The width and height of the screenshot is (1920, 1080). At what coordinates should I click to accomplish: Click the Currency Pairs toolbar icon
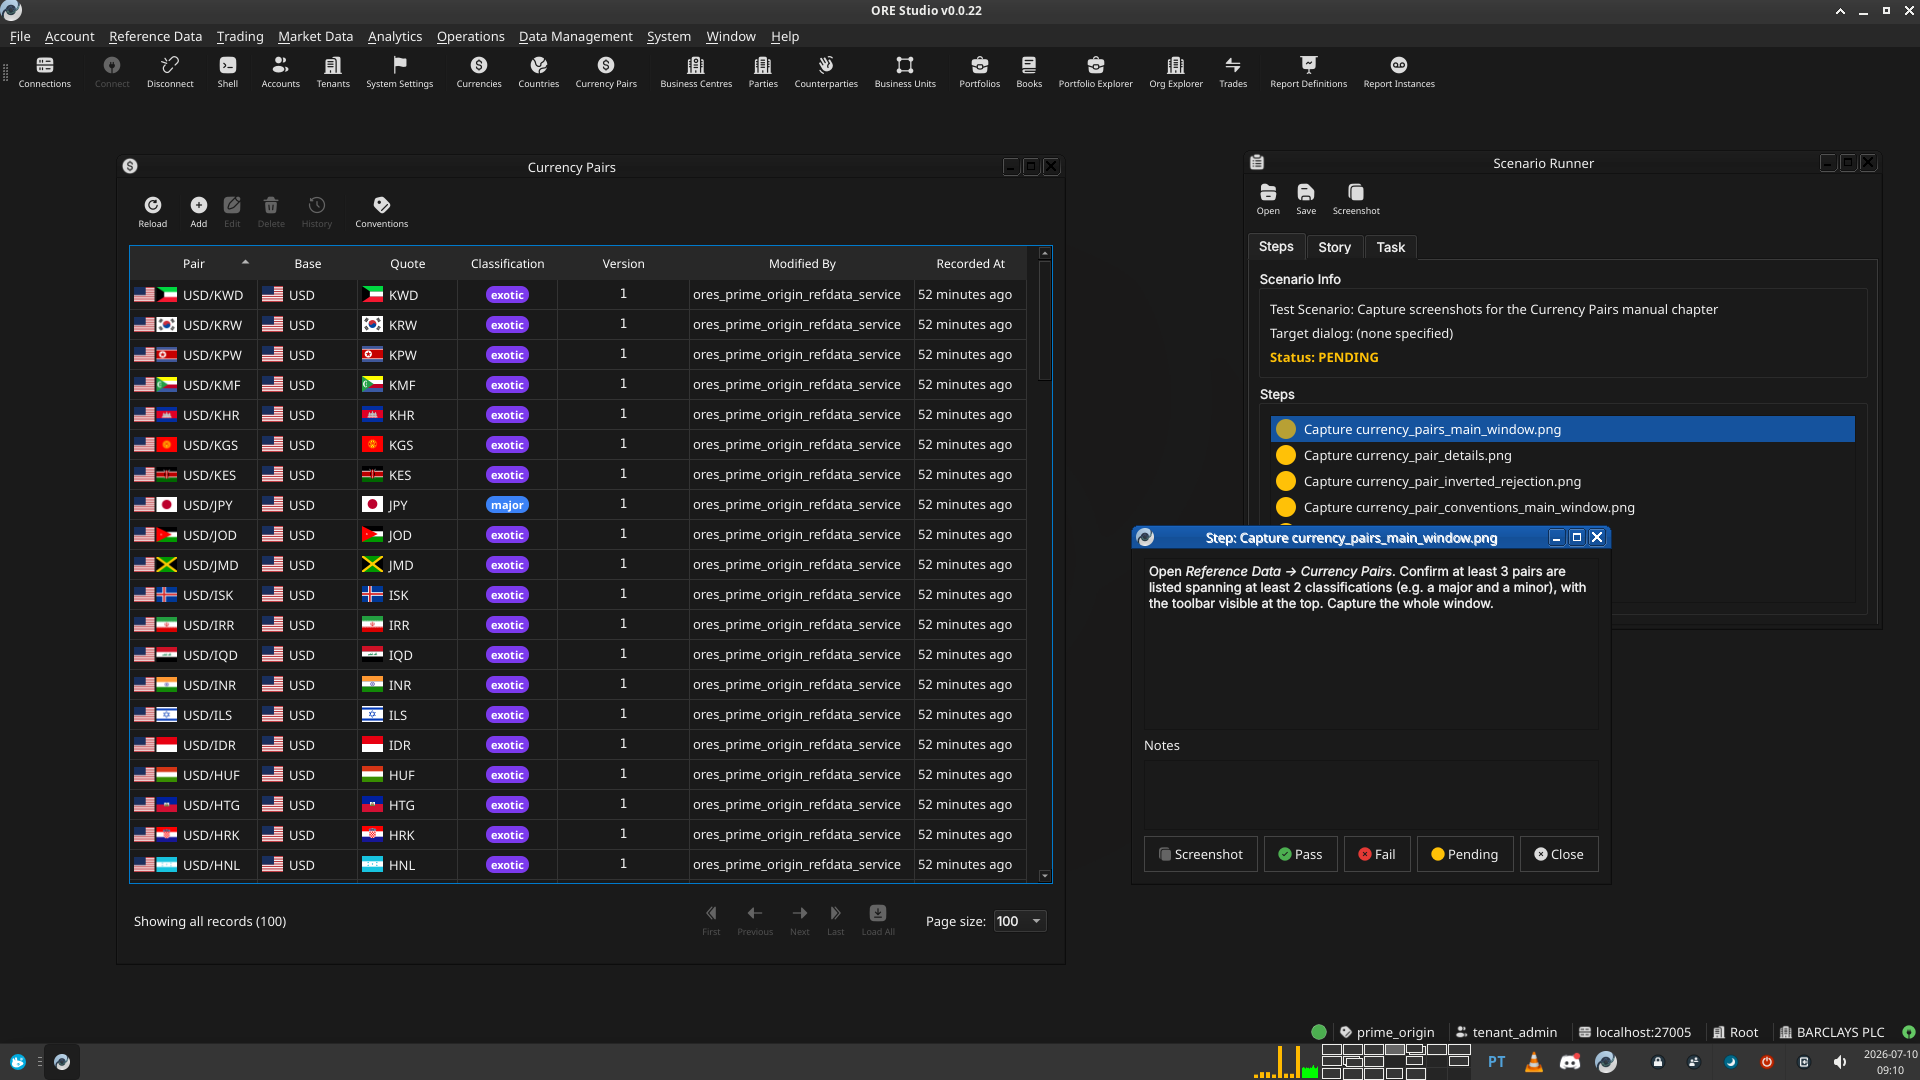606,72
